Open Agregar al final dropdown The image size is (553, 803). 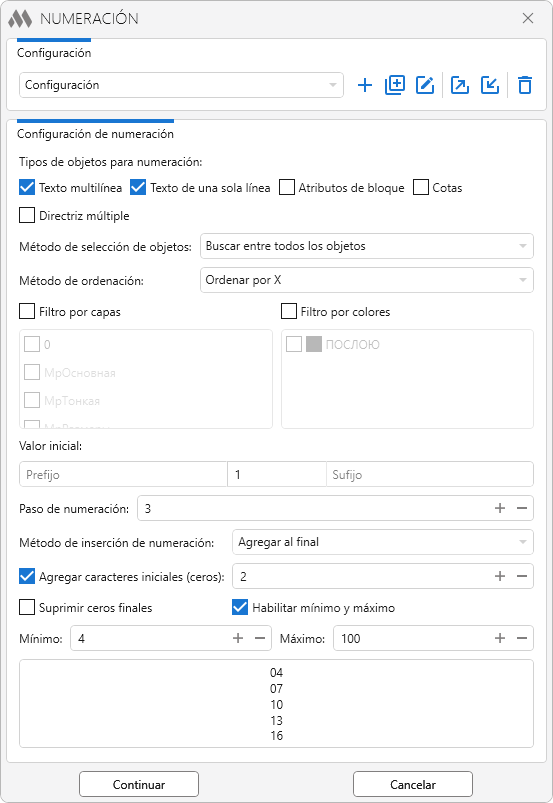pyautogui.click(x=383, y=542)
